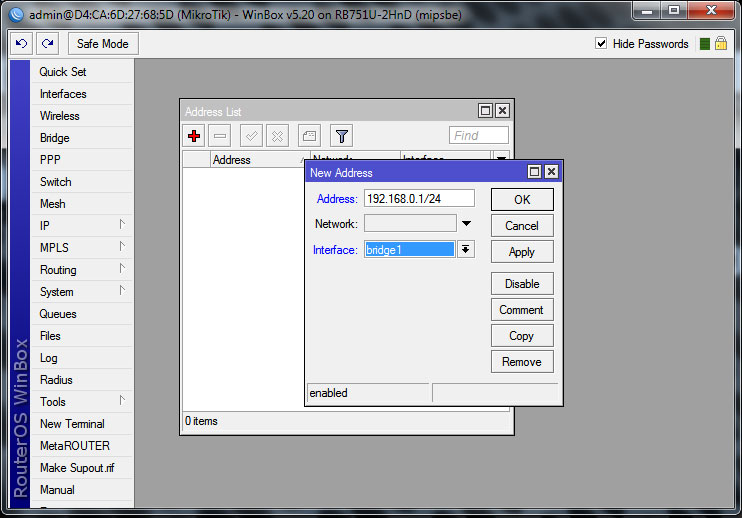Open the Interface dropdown showing bridge1

465,250
